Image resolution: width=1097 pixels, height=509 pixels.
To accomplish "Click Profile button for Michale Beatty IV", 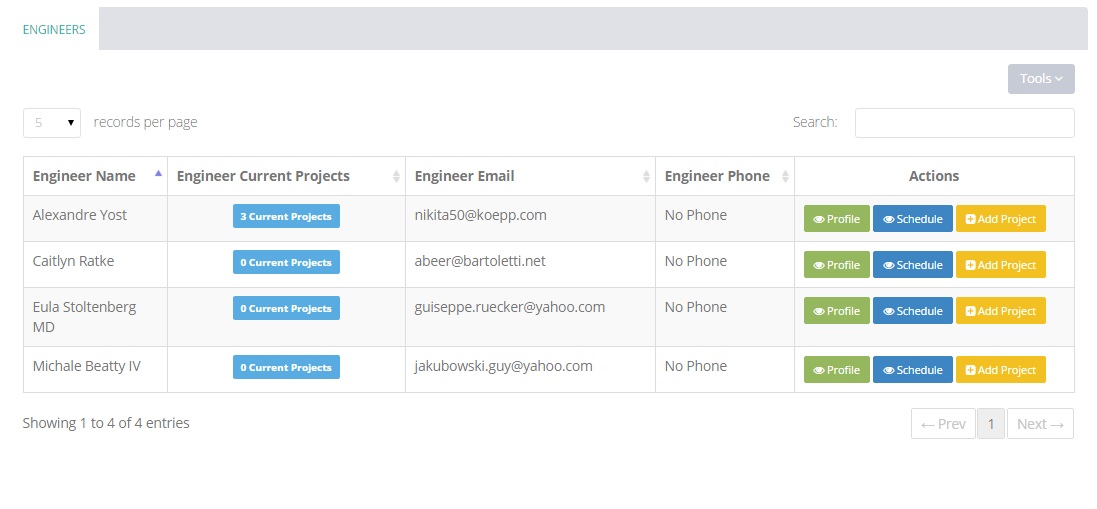I will pos(836,370).
